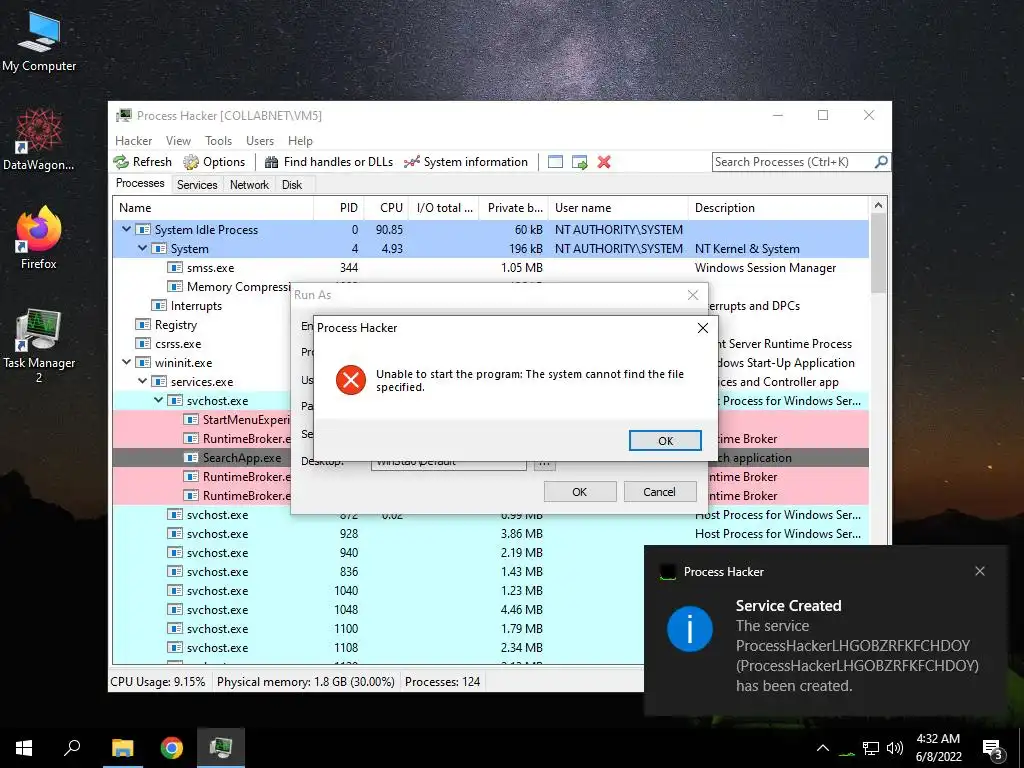This screenshot has width=1024, height=768.
Task: Collapse the first svchost.exe node
Action: [x=159, y=400]
